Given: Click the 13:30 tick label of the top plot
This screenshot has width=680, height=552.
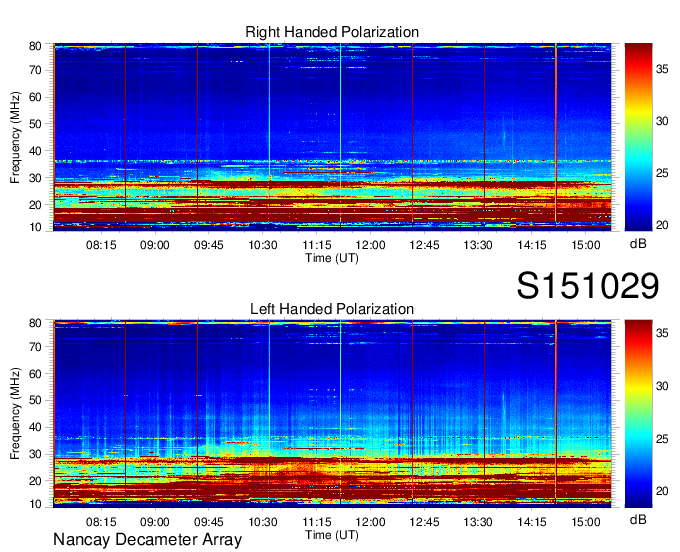Looking at the screenshot, I should 478,245.
